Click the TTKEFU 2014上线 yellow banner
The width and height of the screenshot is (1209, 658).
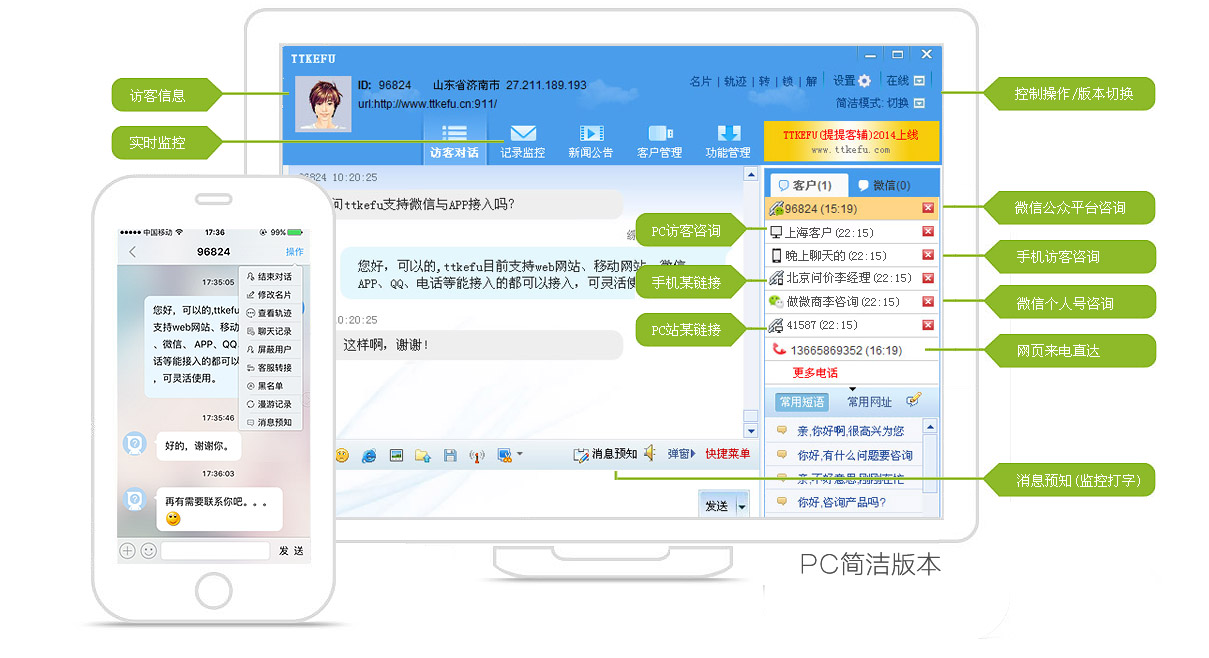coord(851,141)
